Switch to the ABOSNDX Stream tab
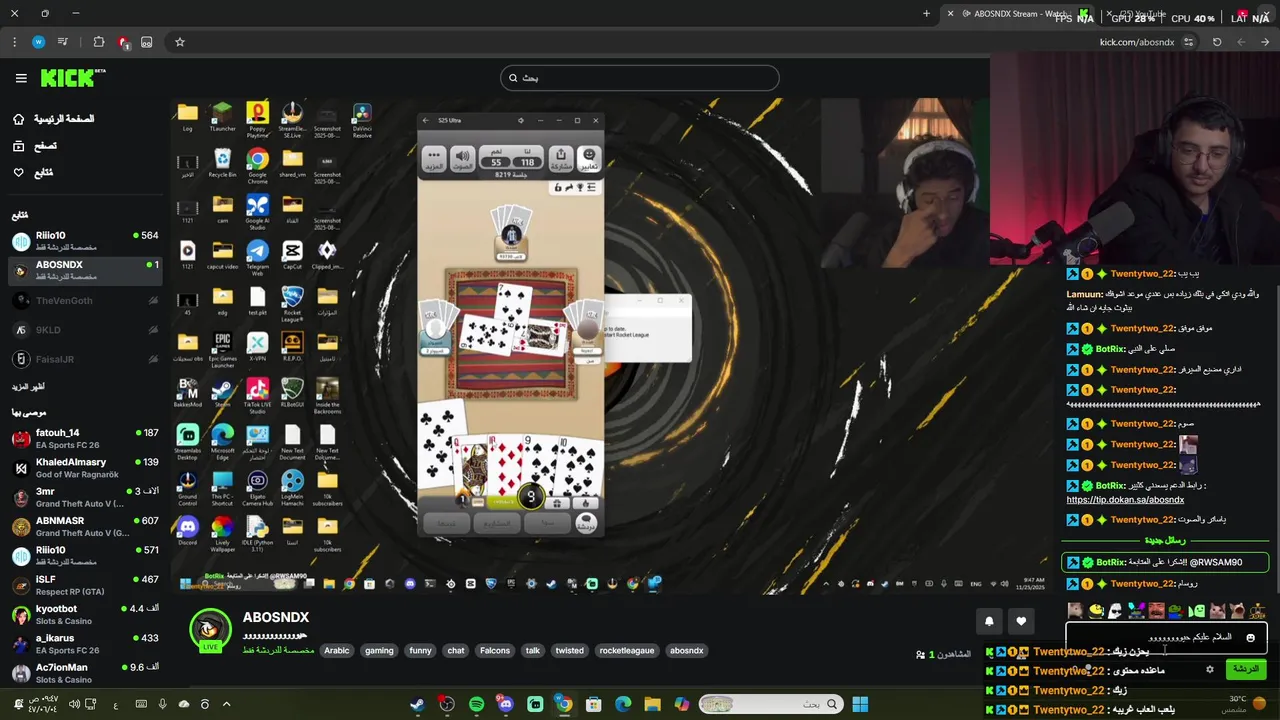This screenshot has width=1280, height=720. pyautogui.click(x=1020, y=14)
